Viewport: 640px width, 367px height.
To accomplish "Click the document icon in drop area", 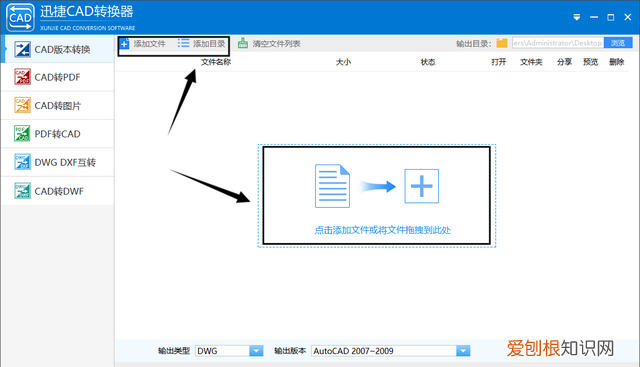I will [x=332, y=186].
